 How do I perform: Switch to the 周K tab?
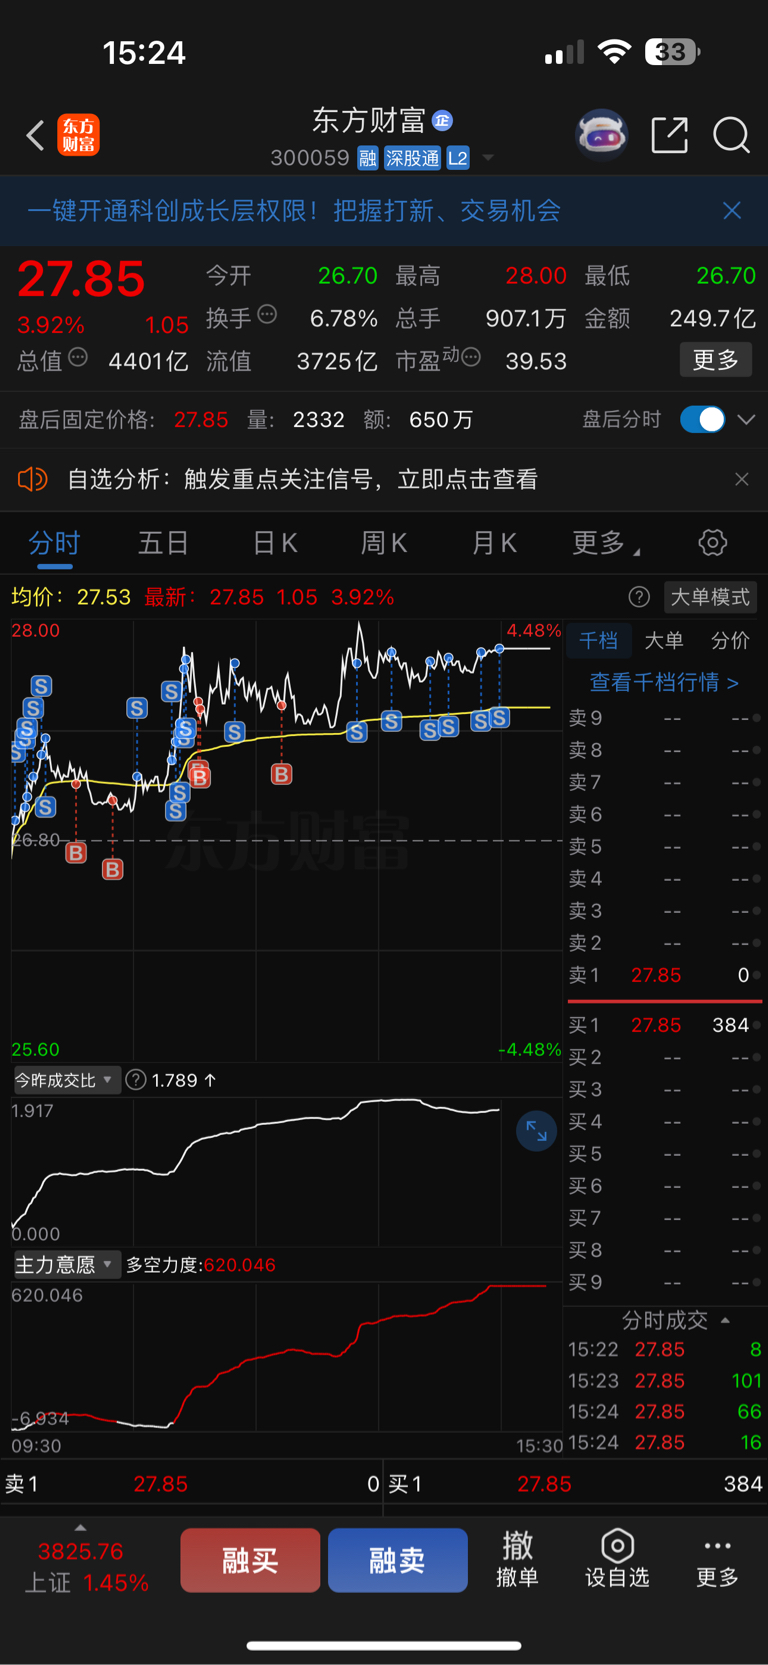click(384, 543)
